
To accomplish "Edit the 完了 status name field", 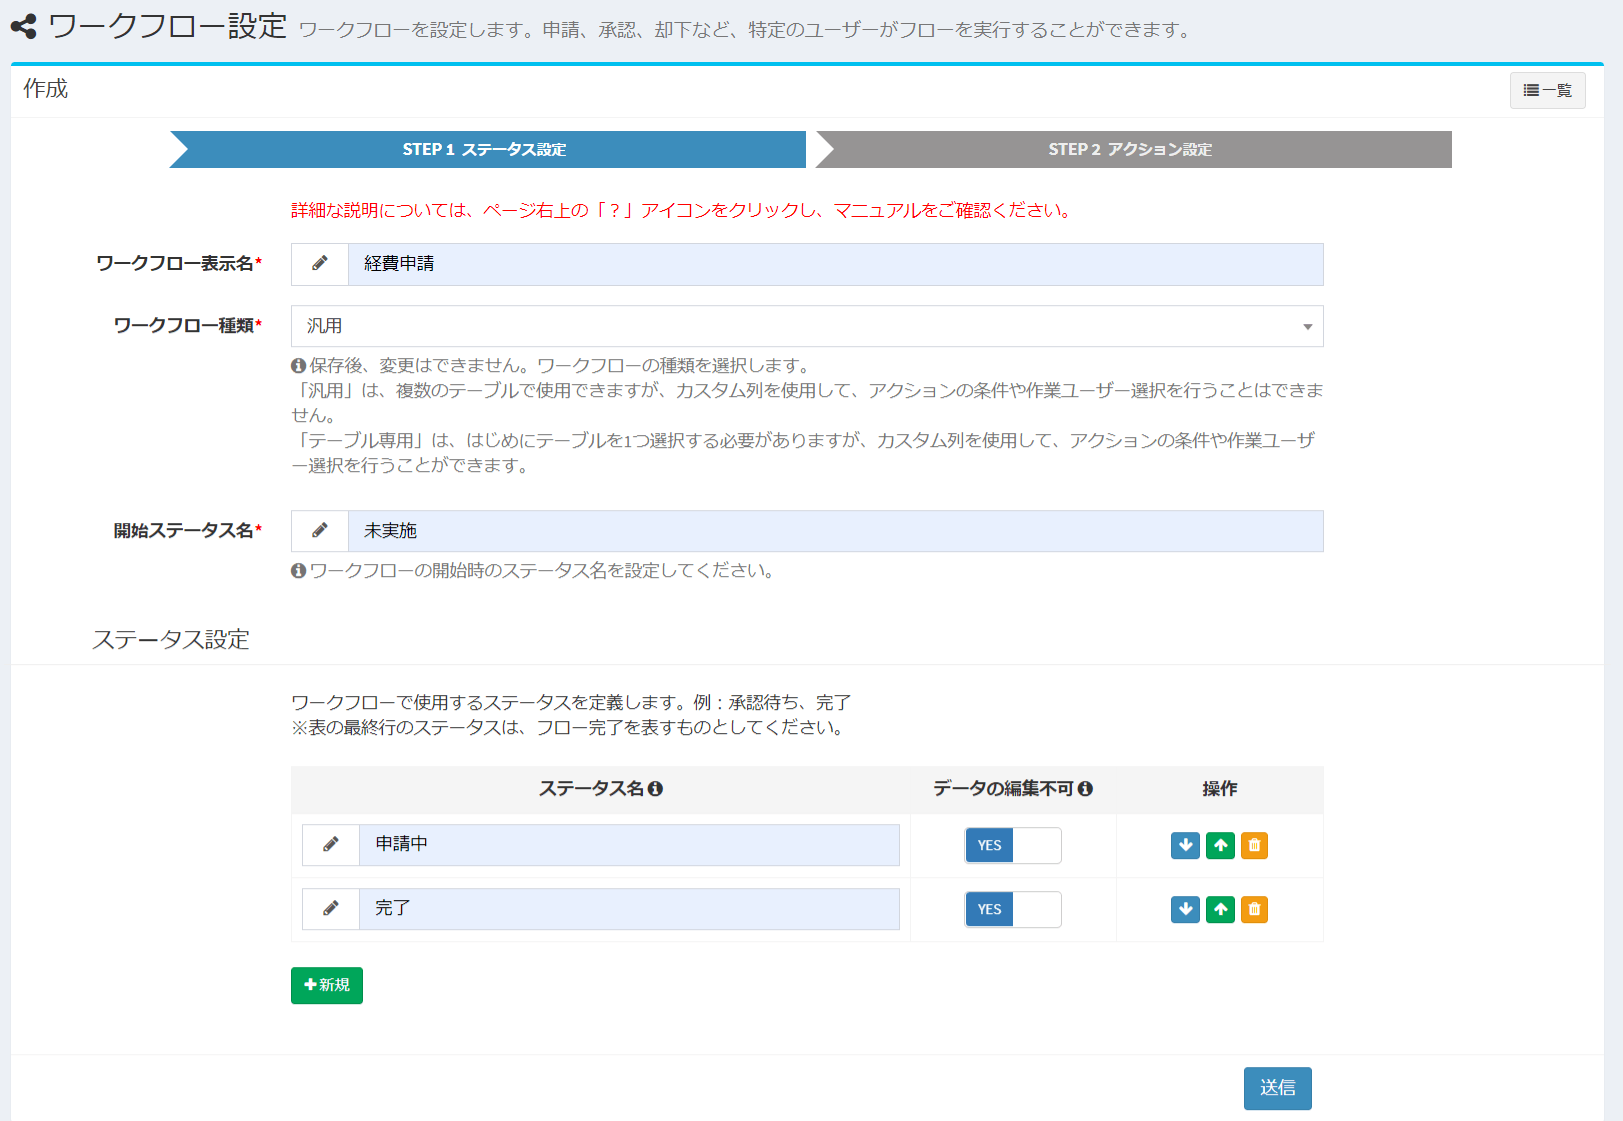I will coord(628,909).
